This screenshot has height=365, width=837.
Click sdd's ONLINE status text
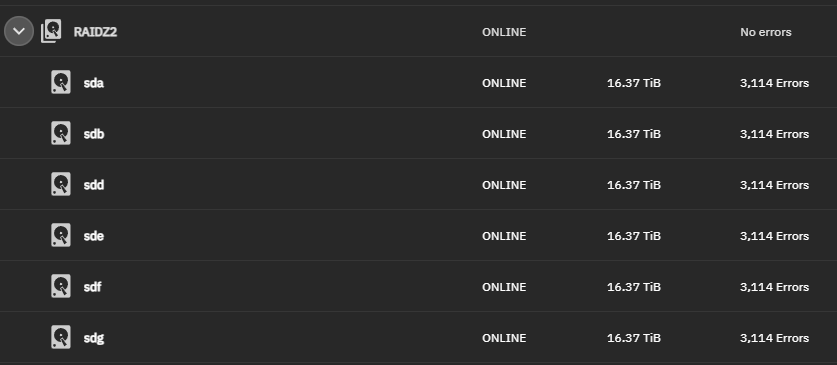[504, 185]
